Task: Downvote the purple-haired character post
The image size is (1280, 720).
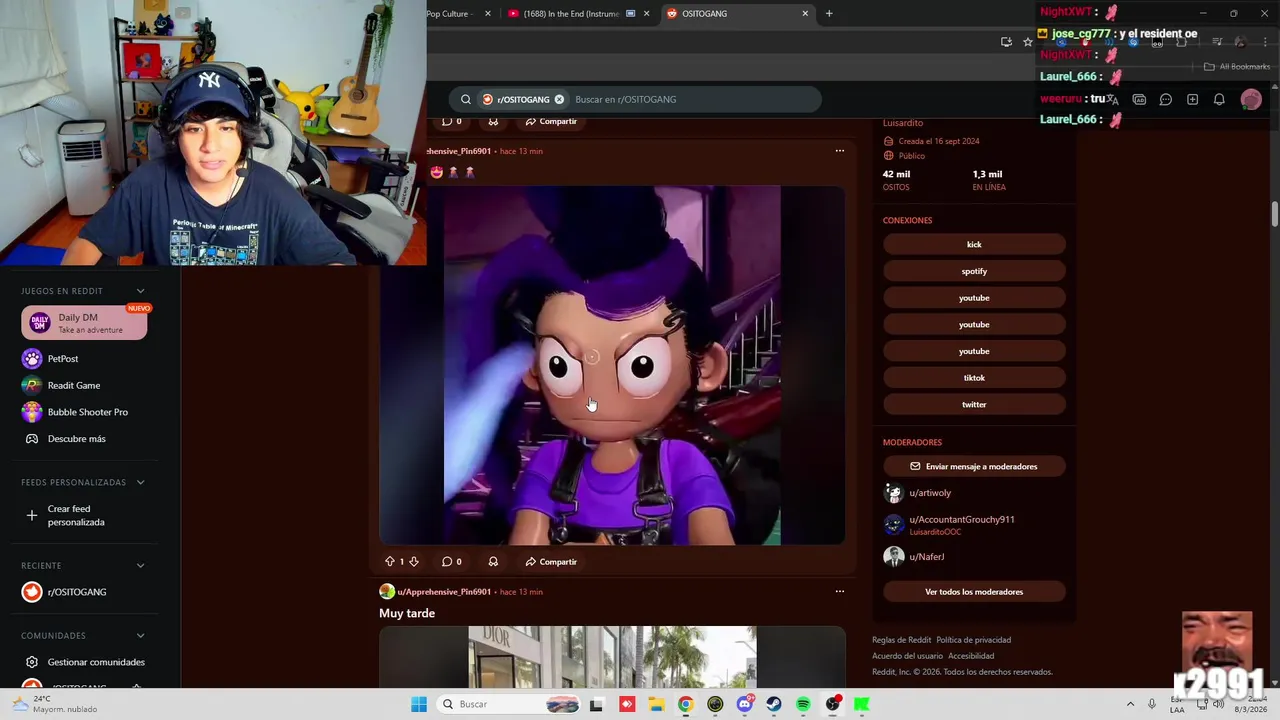Action: click(414, 562)
